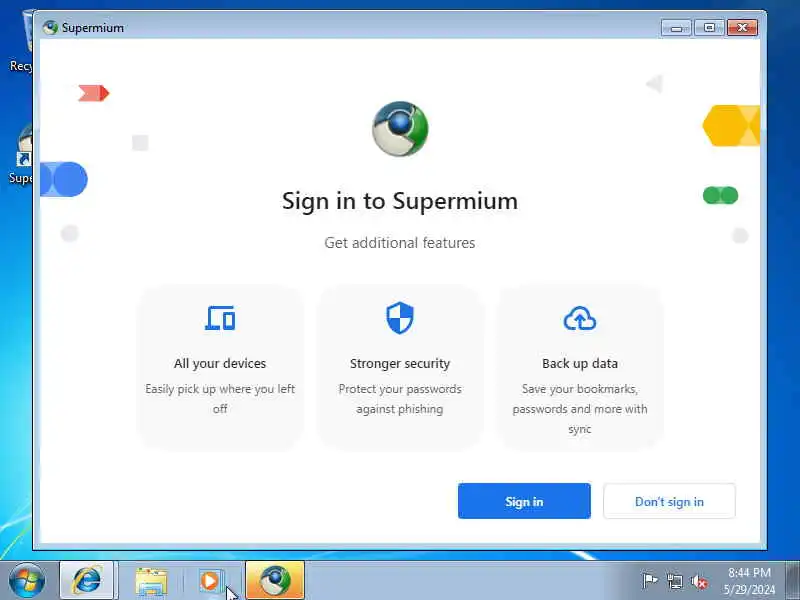This screenshot has width=800, height=600.
Task: Click the network tray icon
Action: tap(674, 581)
